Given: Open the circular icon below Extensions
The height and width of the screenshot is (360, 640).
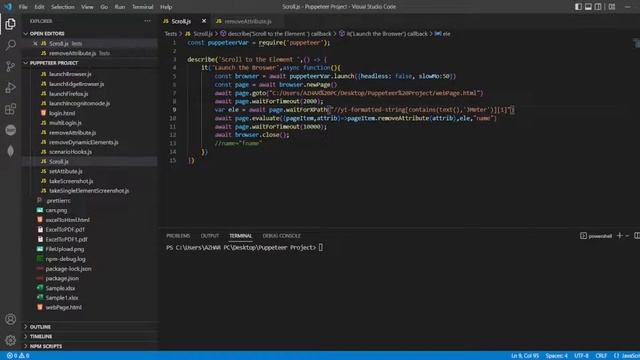Looking at the screenshot, I should click(x=11, y=130).
